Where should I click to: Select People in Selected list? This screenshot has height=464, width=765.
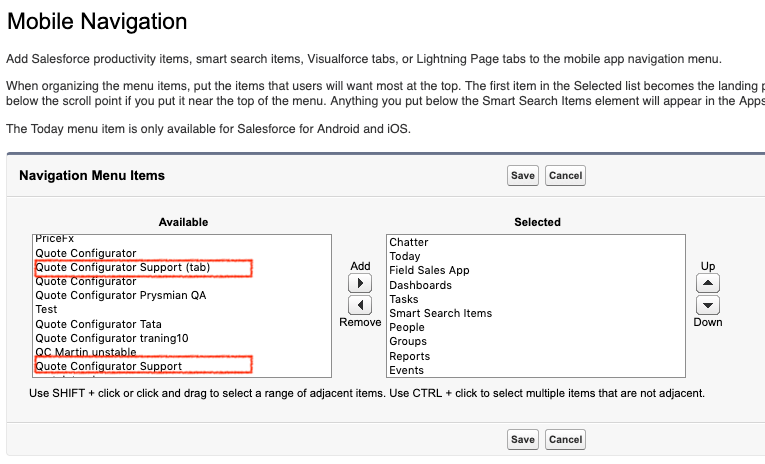tap(536, 327)
